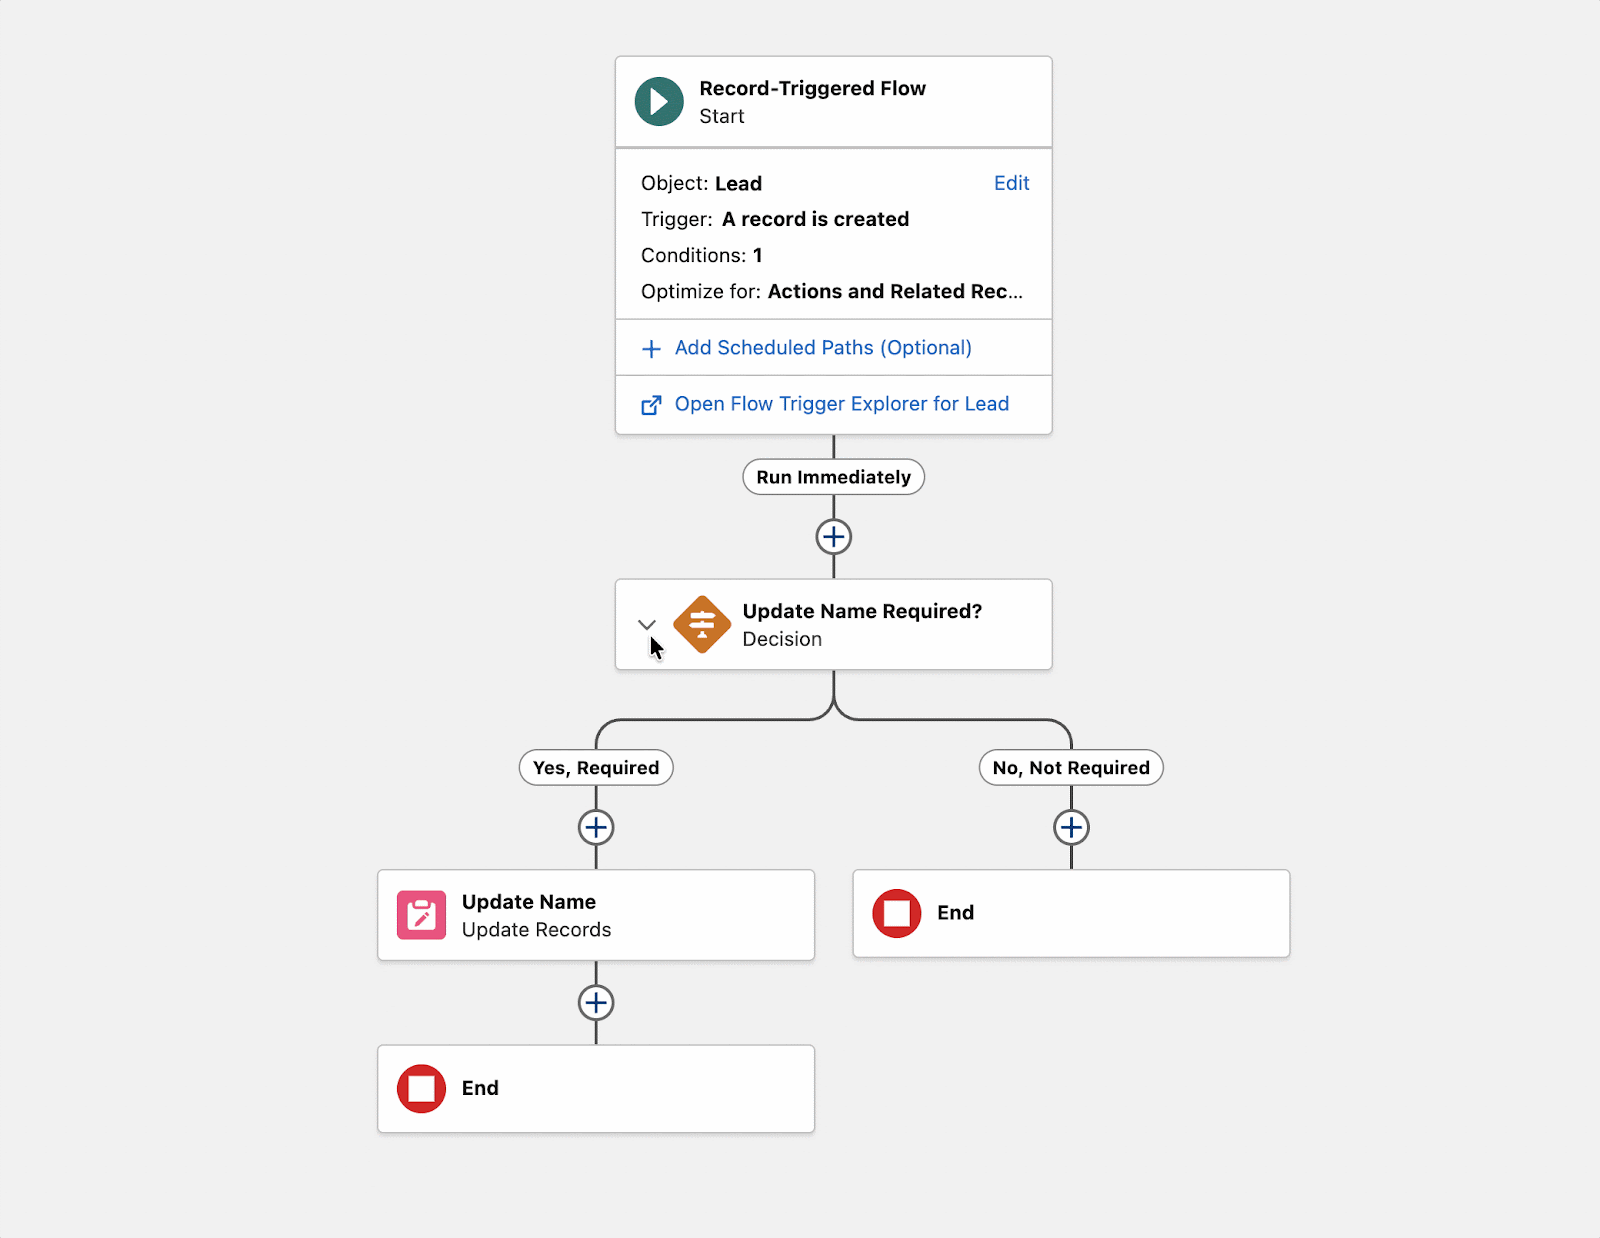This screenshot has height=1238, width=1600.
Task: Click the external link icon for Trigger Explorer
Action: click(x=651, y=405)
